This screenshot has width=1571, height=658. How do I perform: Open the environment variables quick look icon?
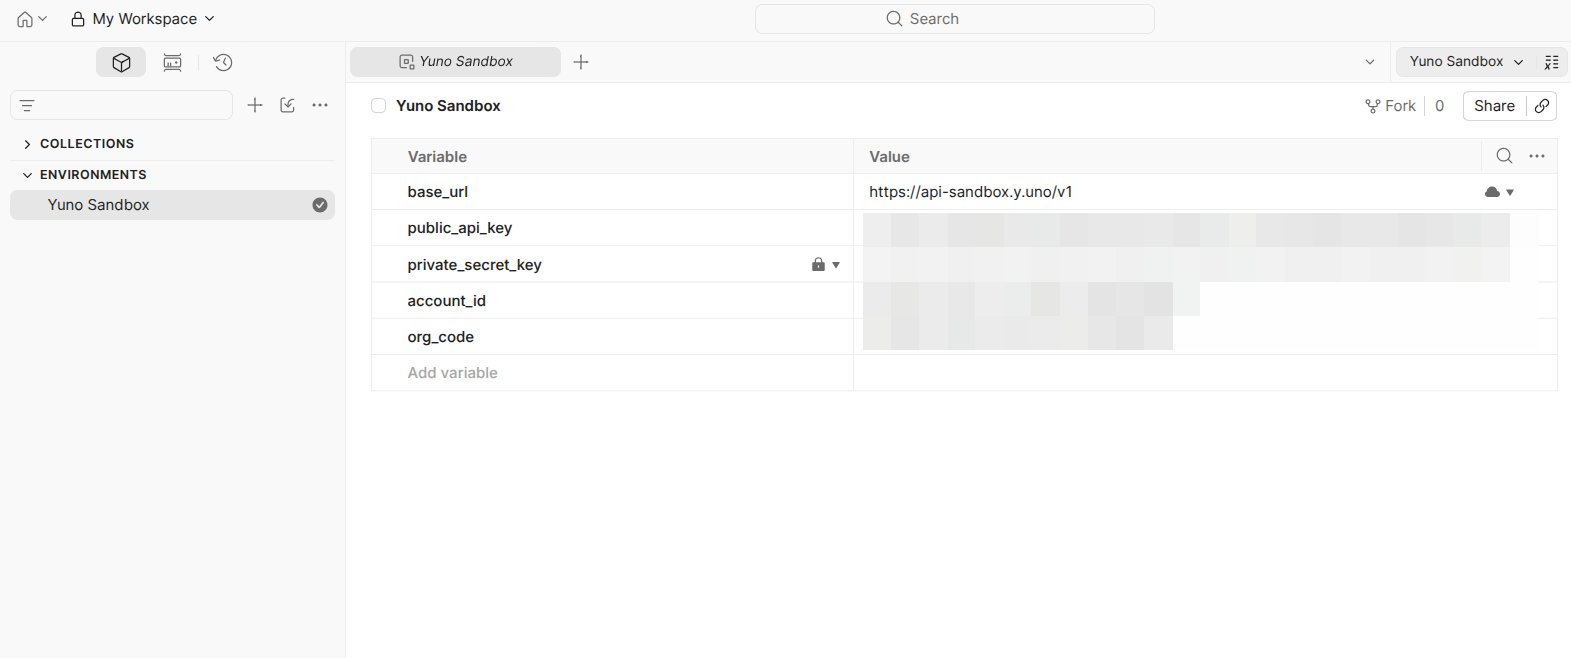pos(1551,62)
